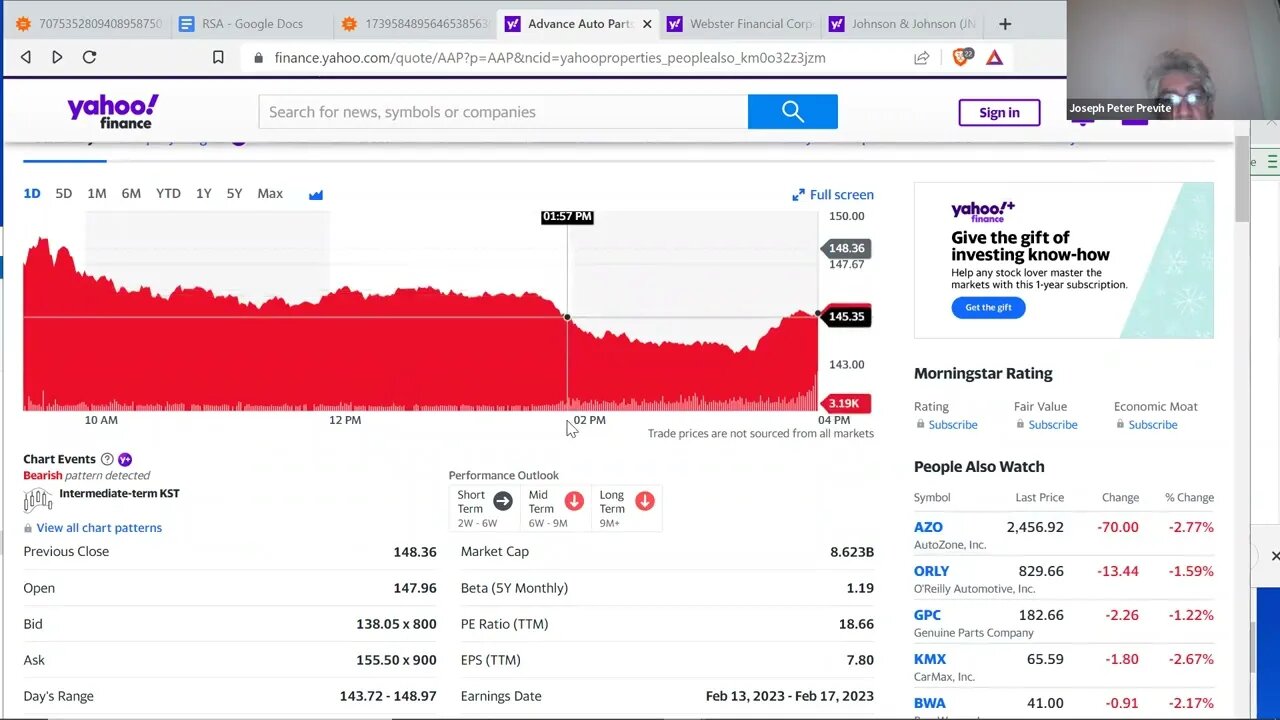Switch to the RSA - Google Docs tab
The width and height of the screenshot is (1280, 720).
tap(250, 24)
